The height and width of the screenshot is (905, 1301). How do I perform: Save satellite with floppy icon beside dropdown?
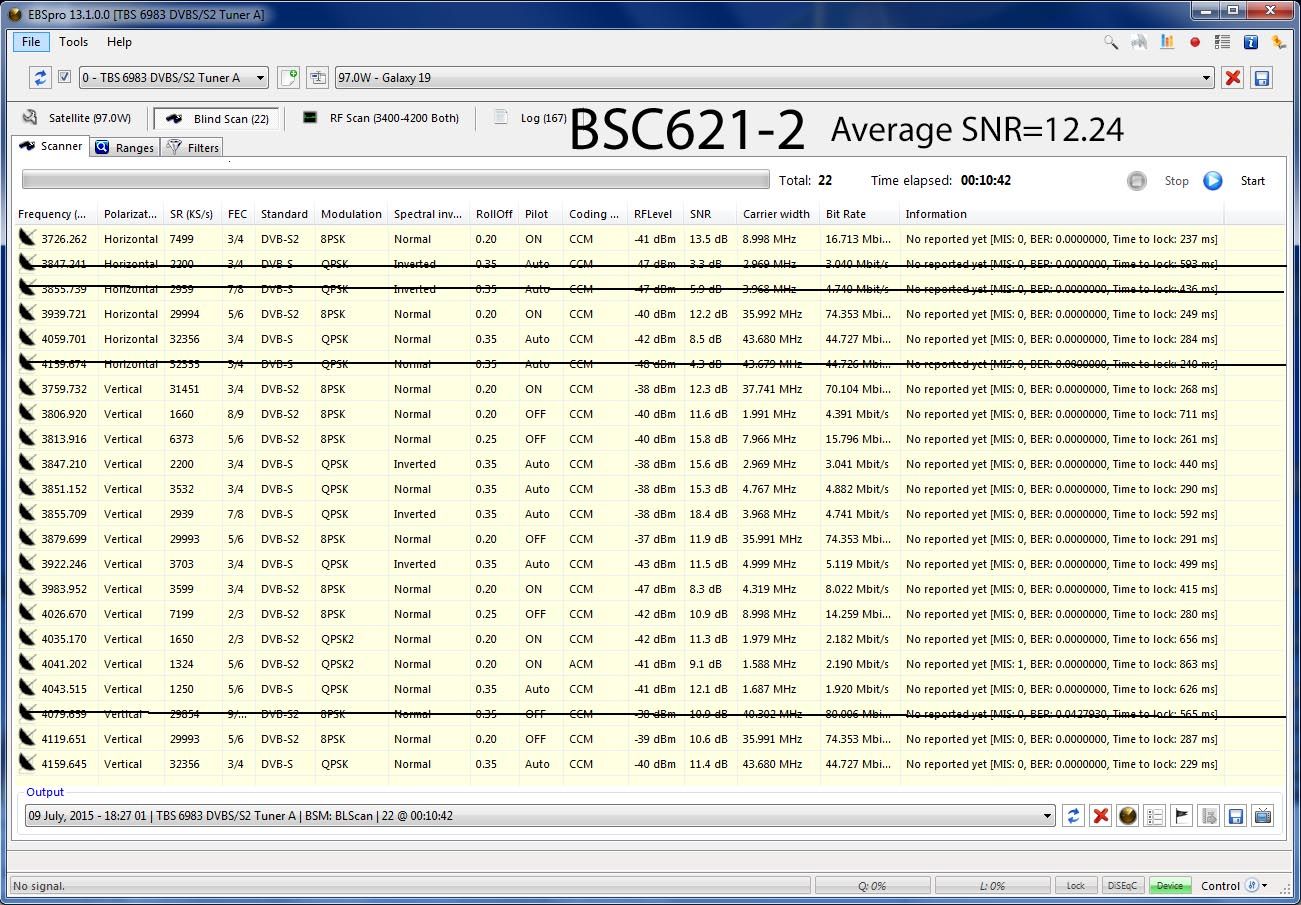[1262, 77]
